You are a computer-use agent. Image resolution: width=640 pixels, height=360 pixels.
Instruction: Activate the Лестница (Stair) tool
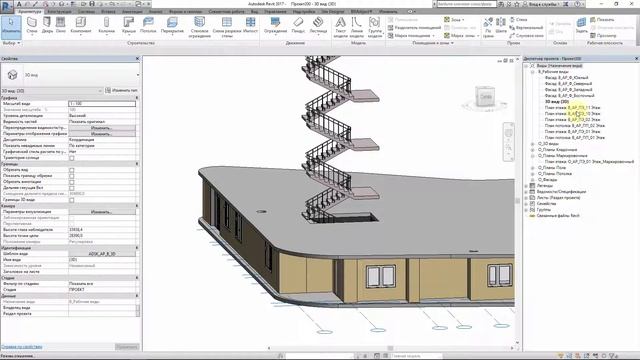(x=318, y=25)
